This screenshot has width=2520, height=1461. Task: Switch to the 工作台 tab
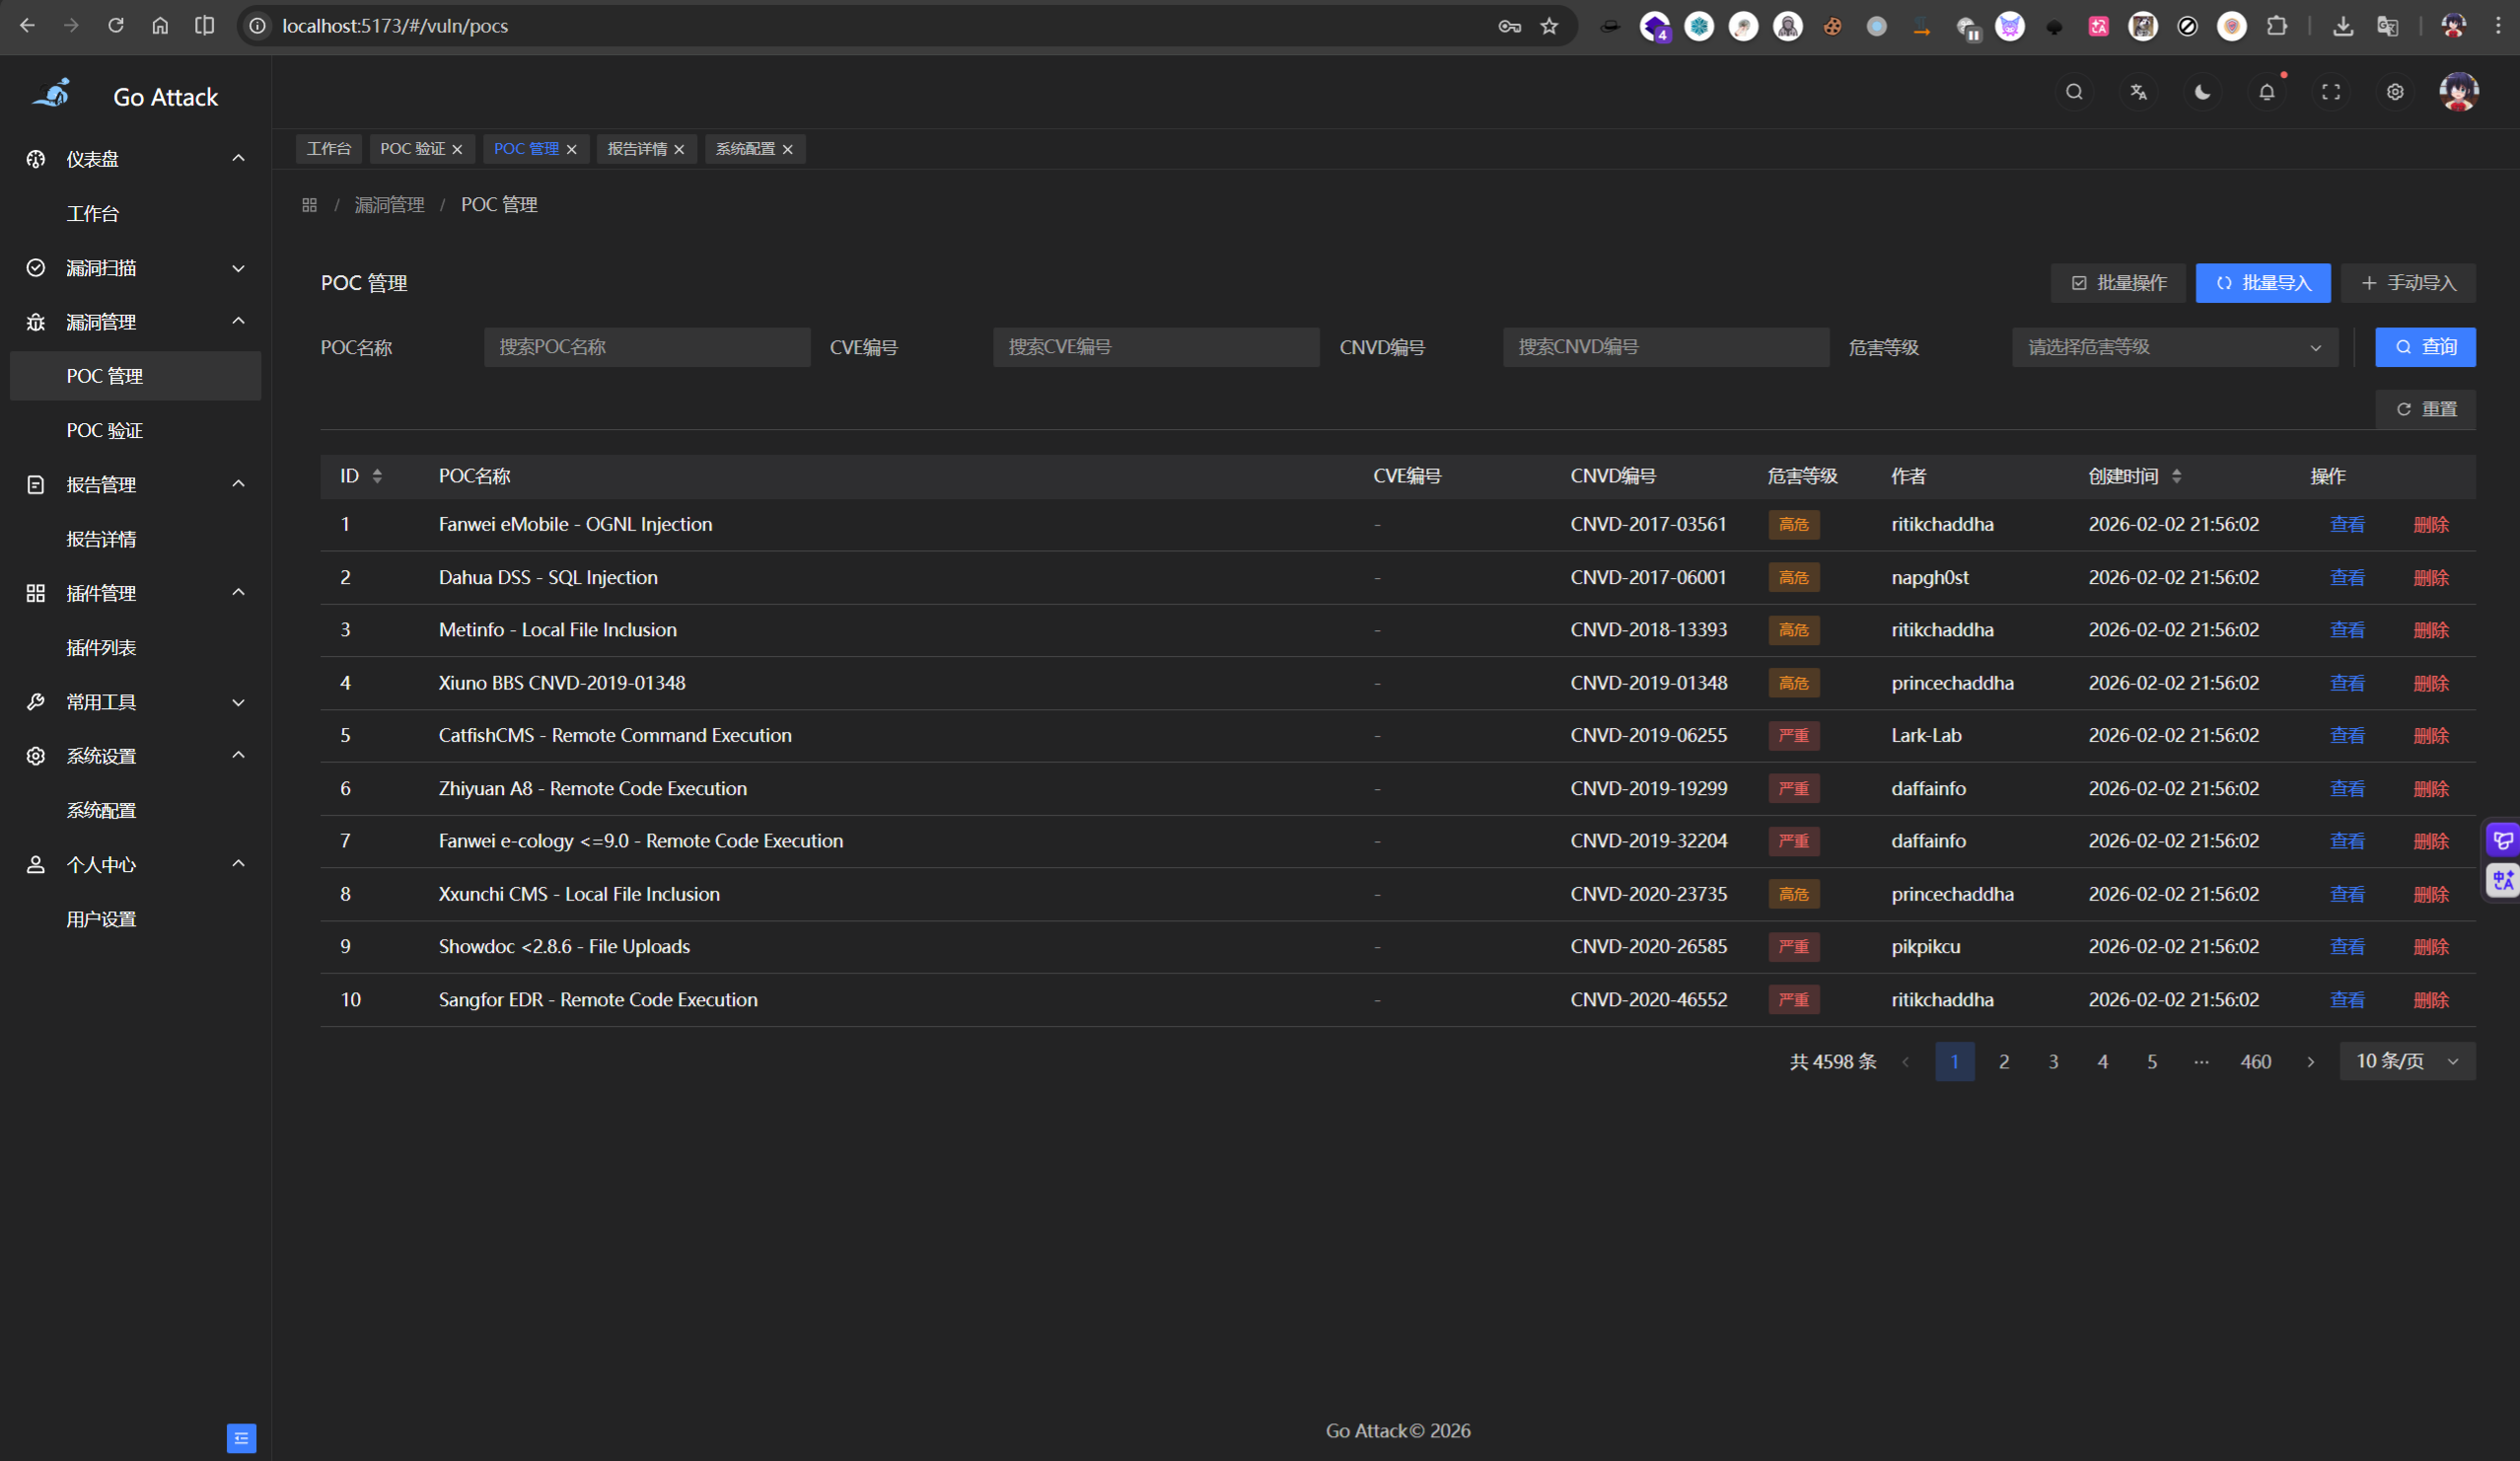pos(329,149)
